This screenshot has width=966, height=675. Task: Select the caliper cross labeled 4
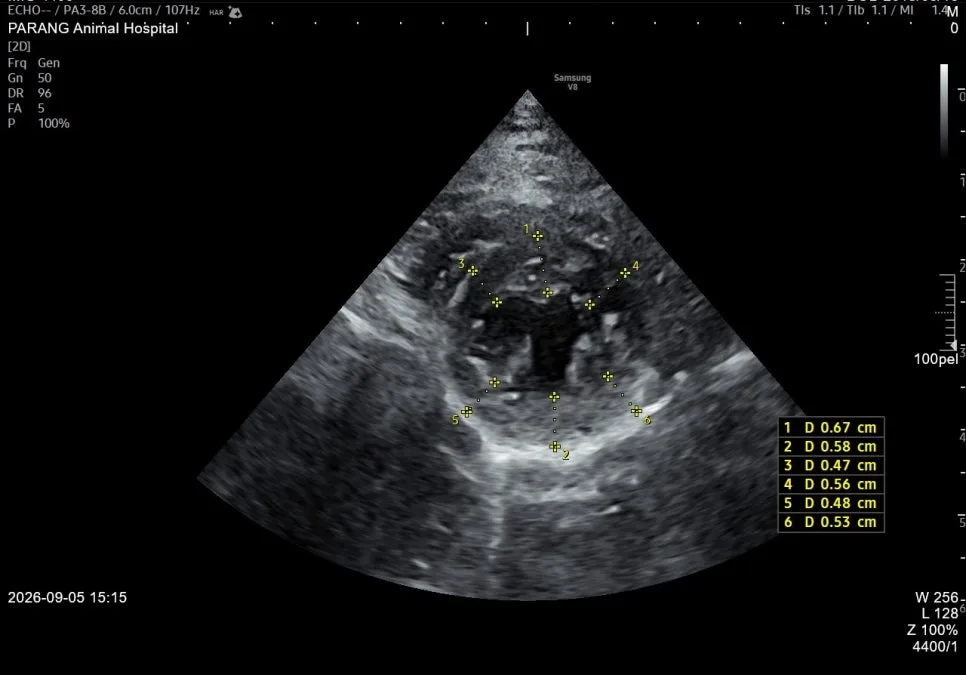point(625,272)
